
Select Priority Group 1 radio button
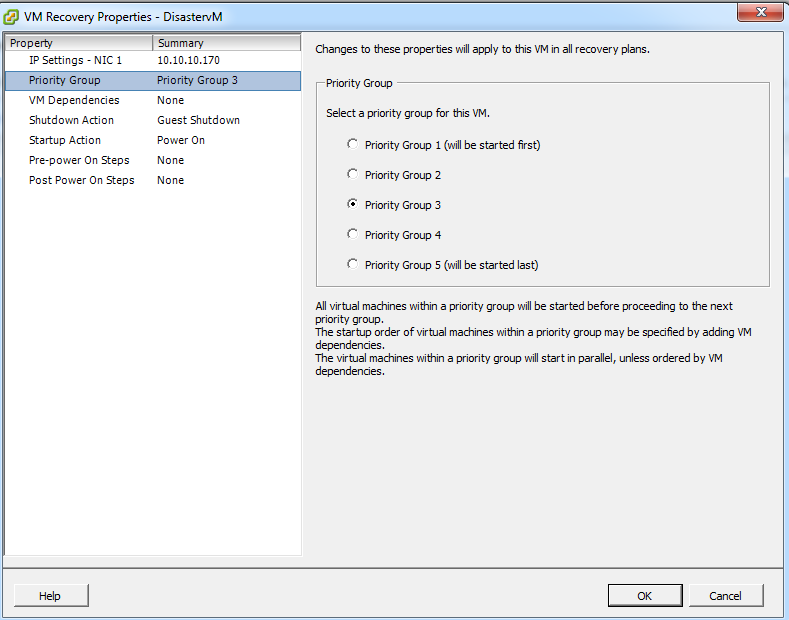tap(352, 144)
